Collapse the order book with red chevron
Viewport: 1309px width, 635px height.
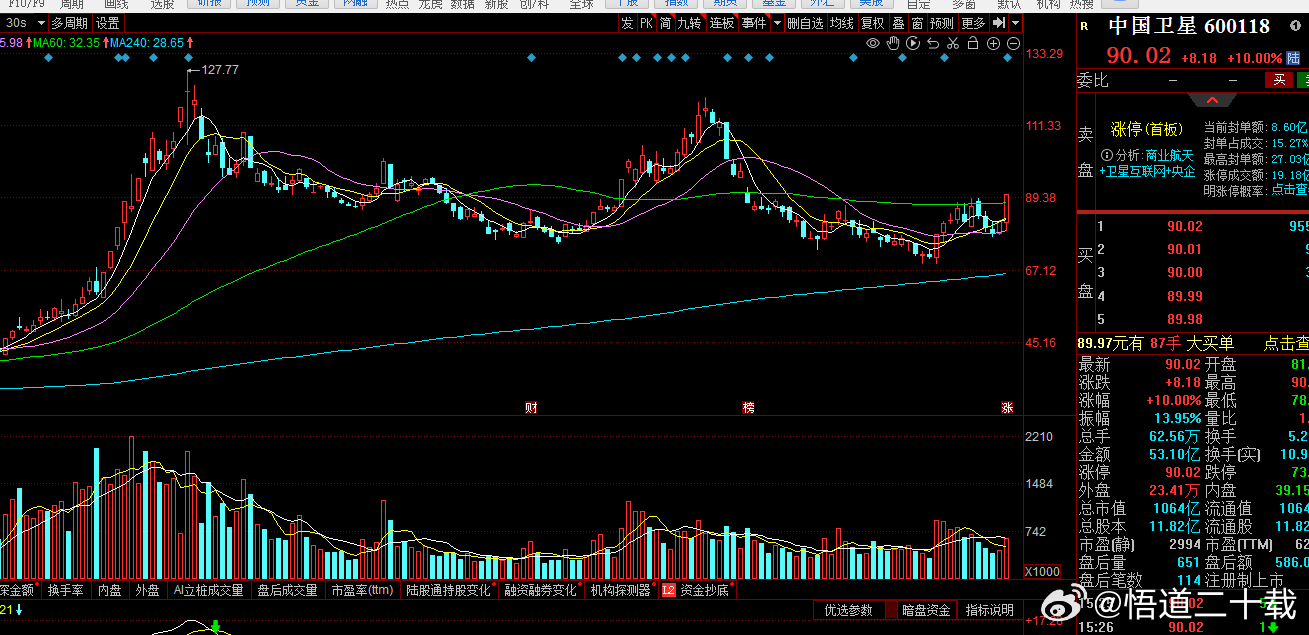coord(1212,100)
